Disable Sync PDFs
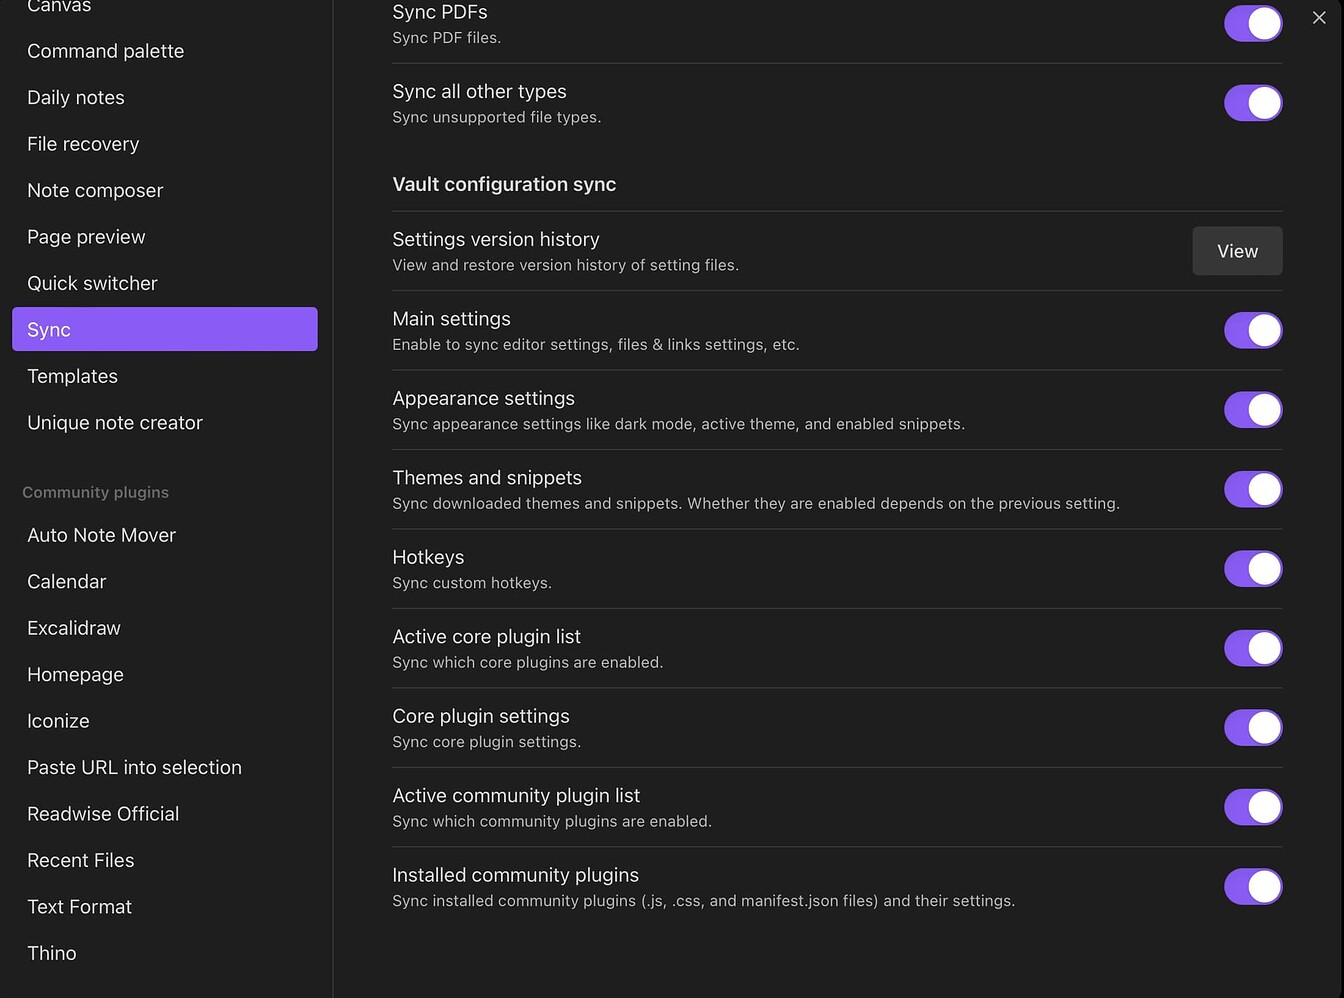The image size is (1344, 998). [1253, 23]
